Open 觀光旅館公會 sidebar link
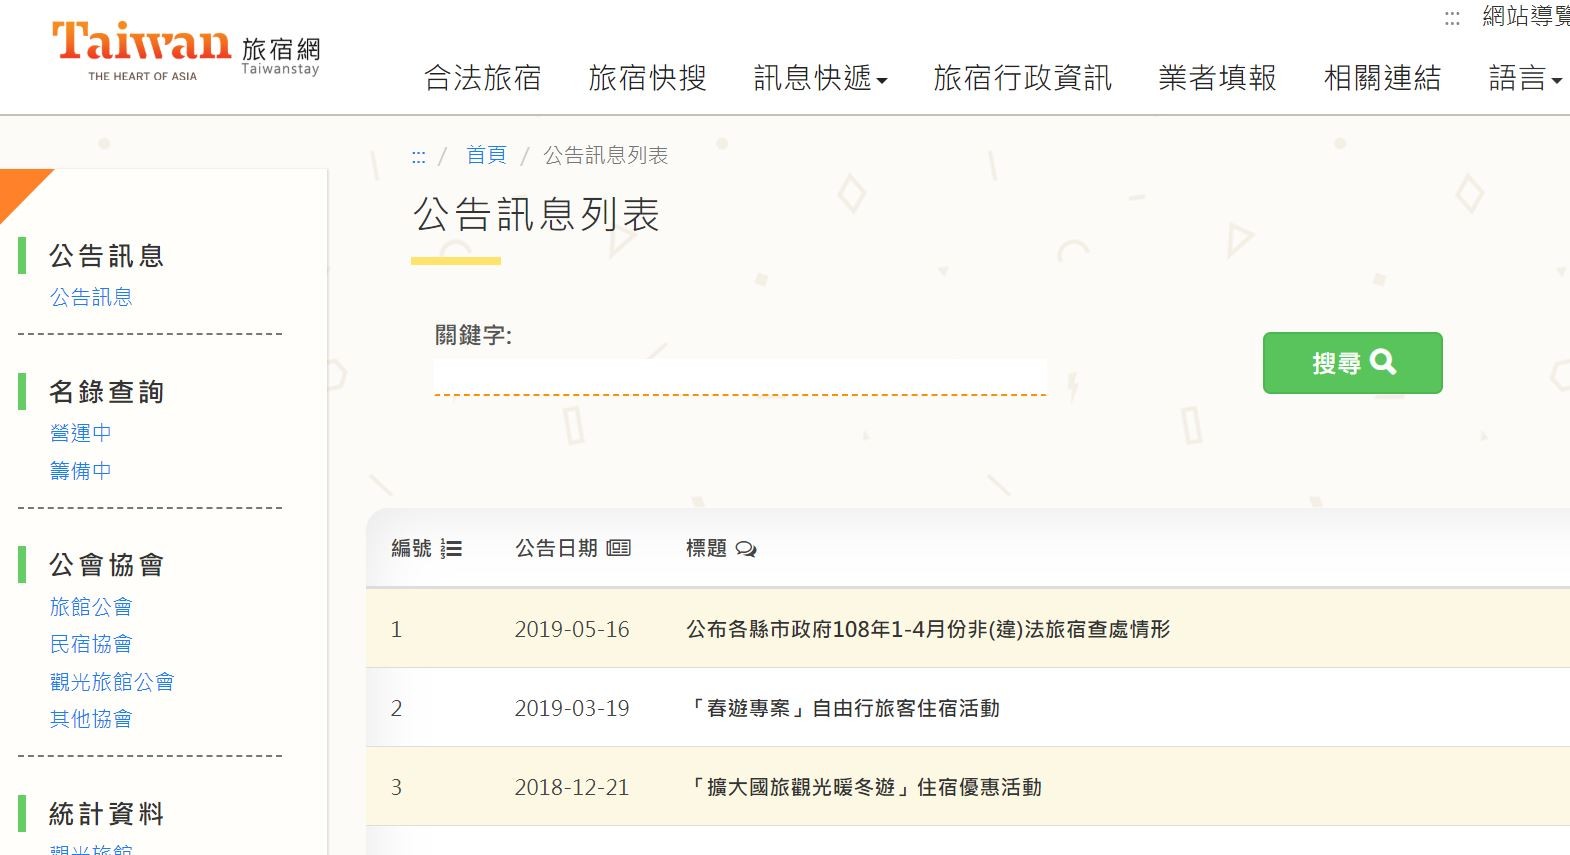The image size is (1570, 855). (x=112, y=682)
